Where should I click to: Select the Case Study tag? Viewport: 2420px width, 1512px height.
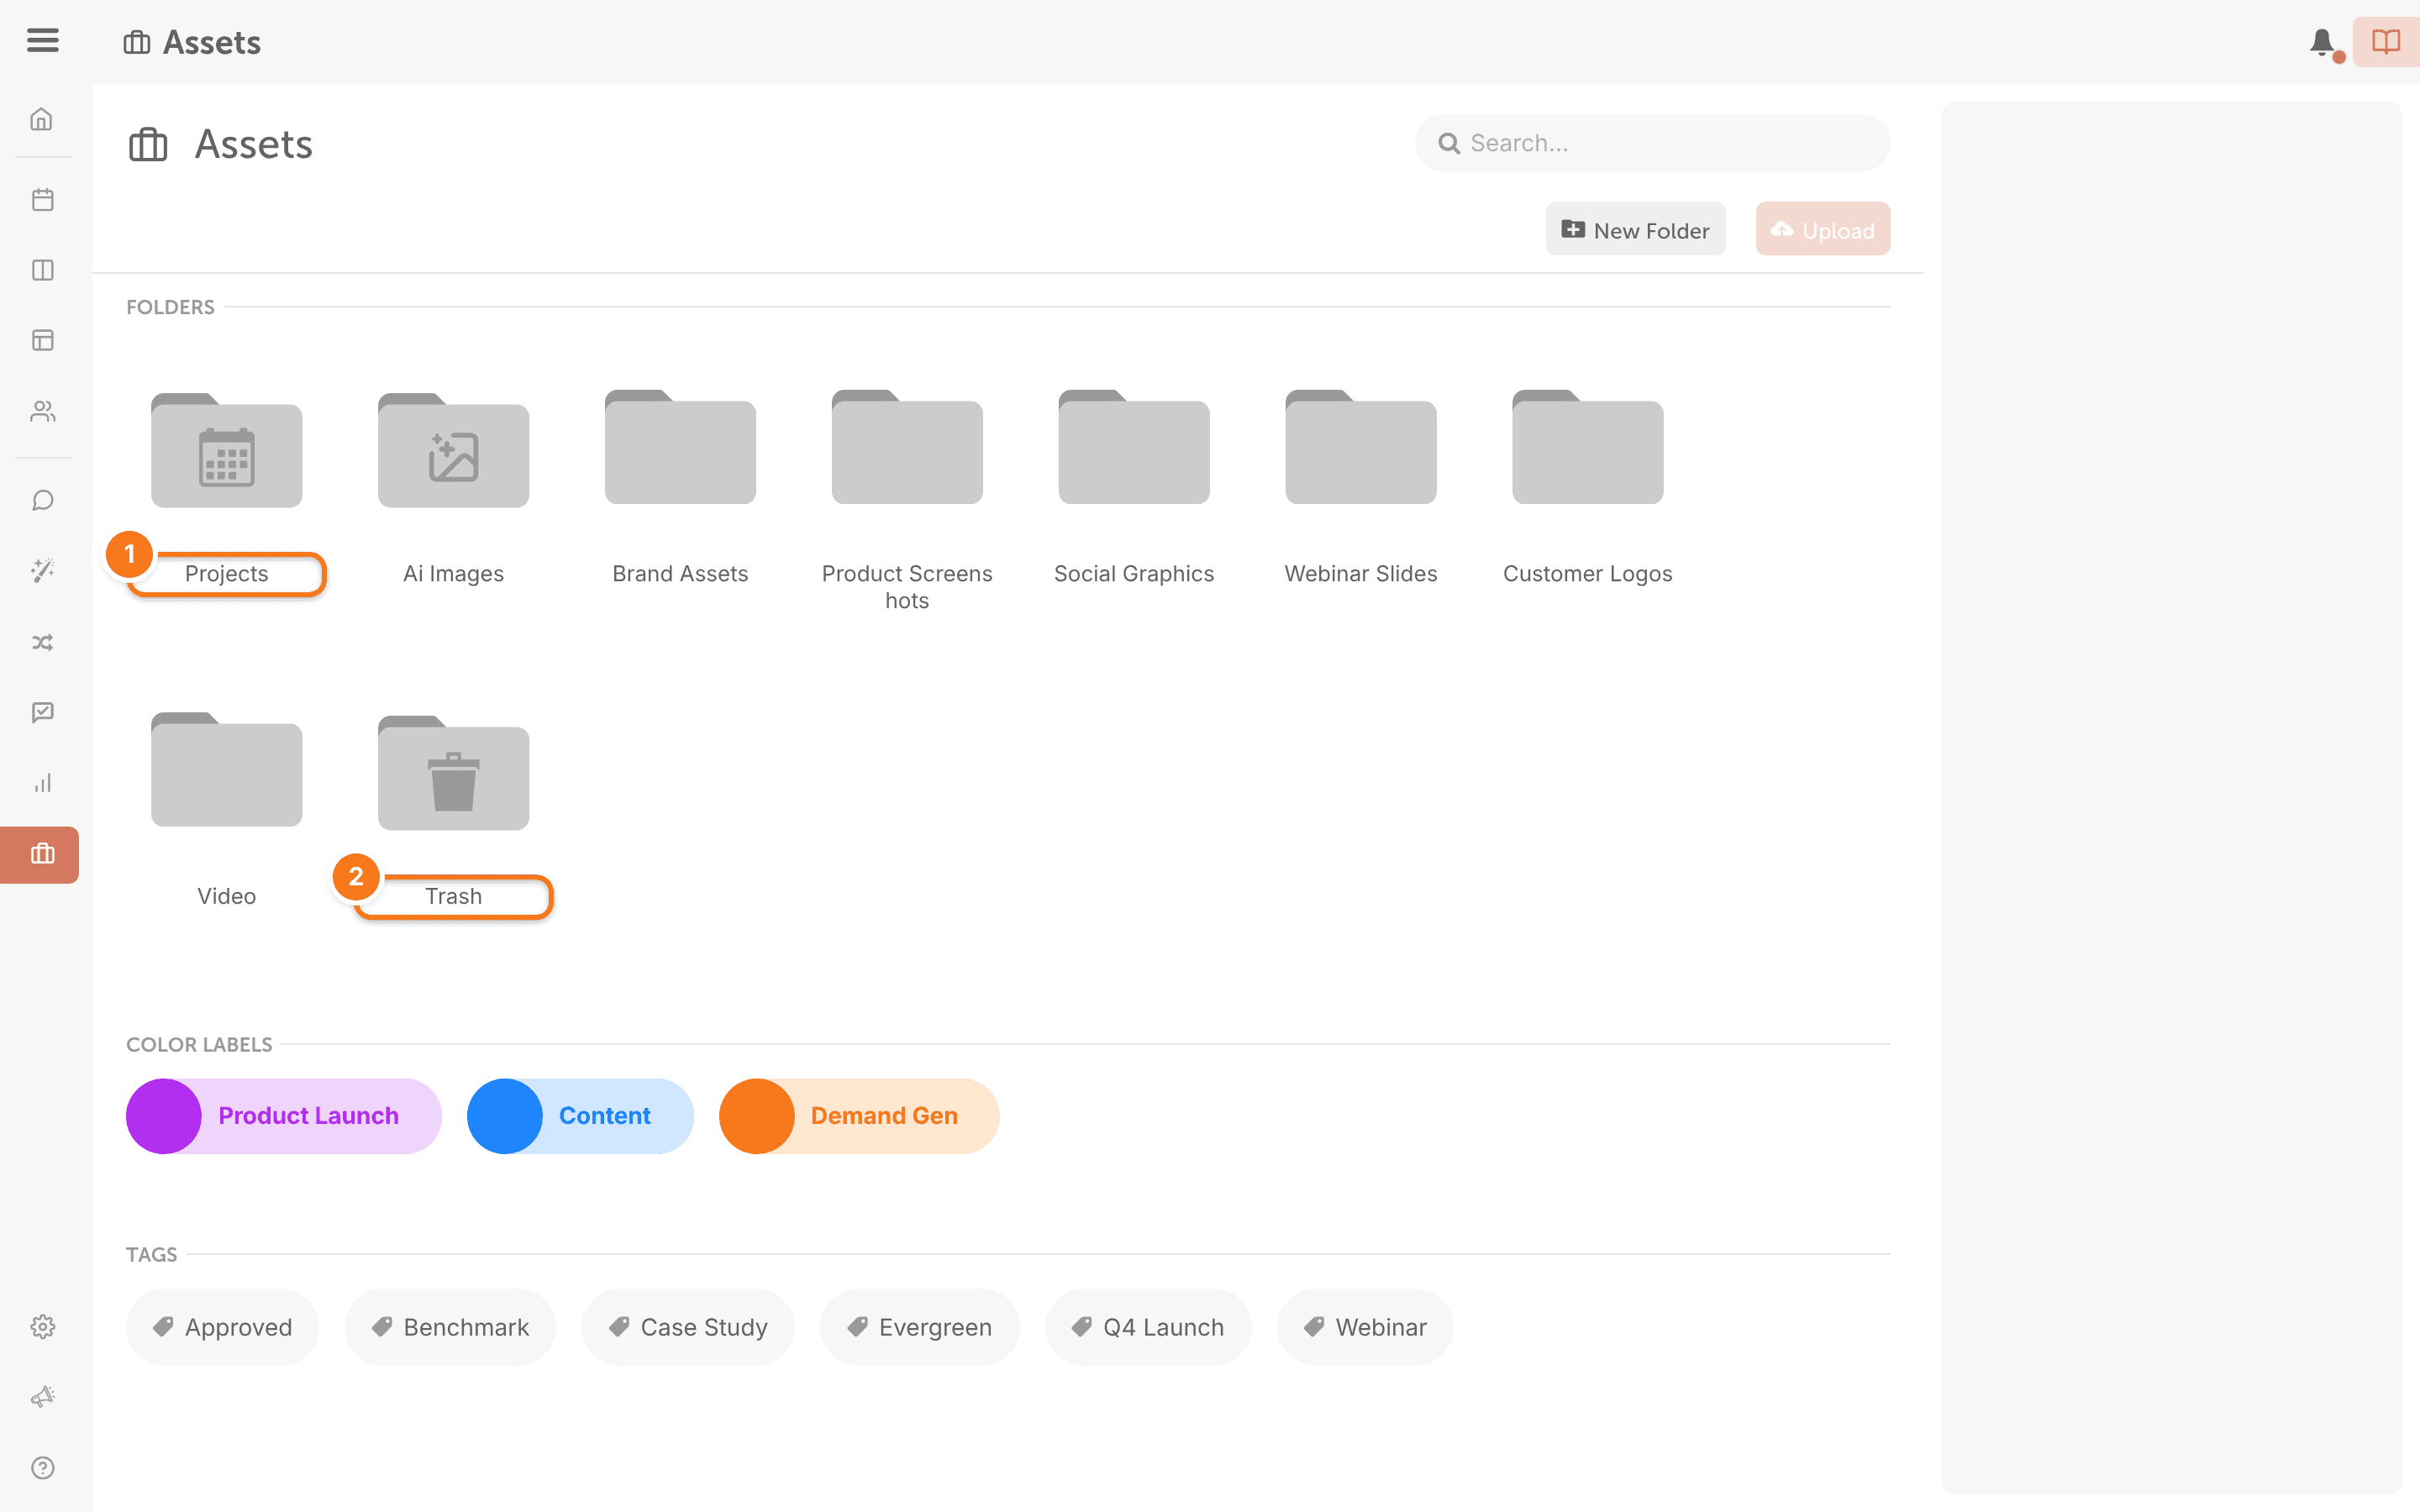pos(688,1327)
